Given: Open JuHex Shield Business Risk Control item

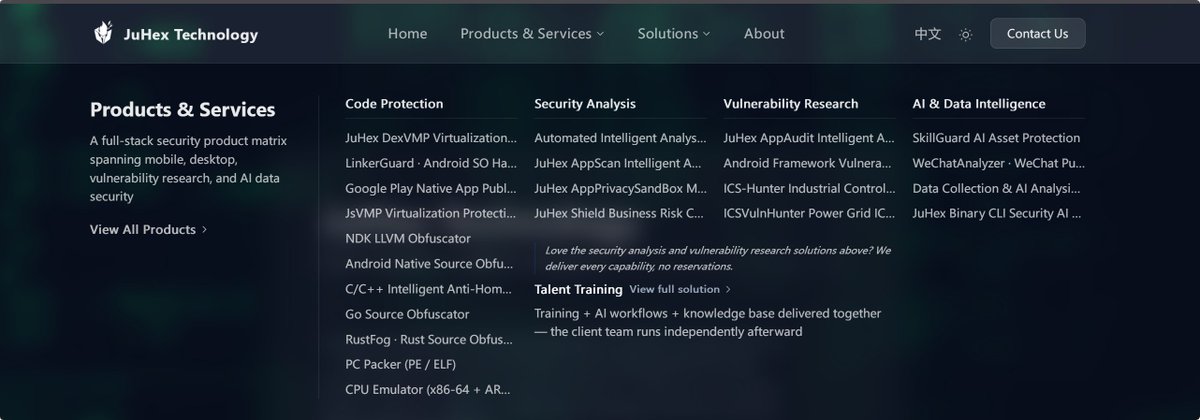Looking at the screenshot, I should tap(619, 213).
